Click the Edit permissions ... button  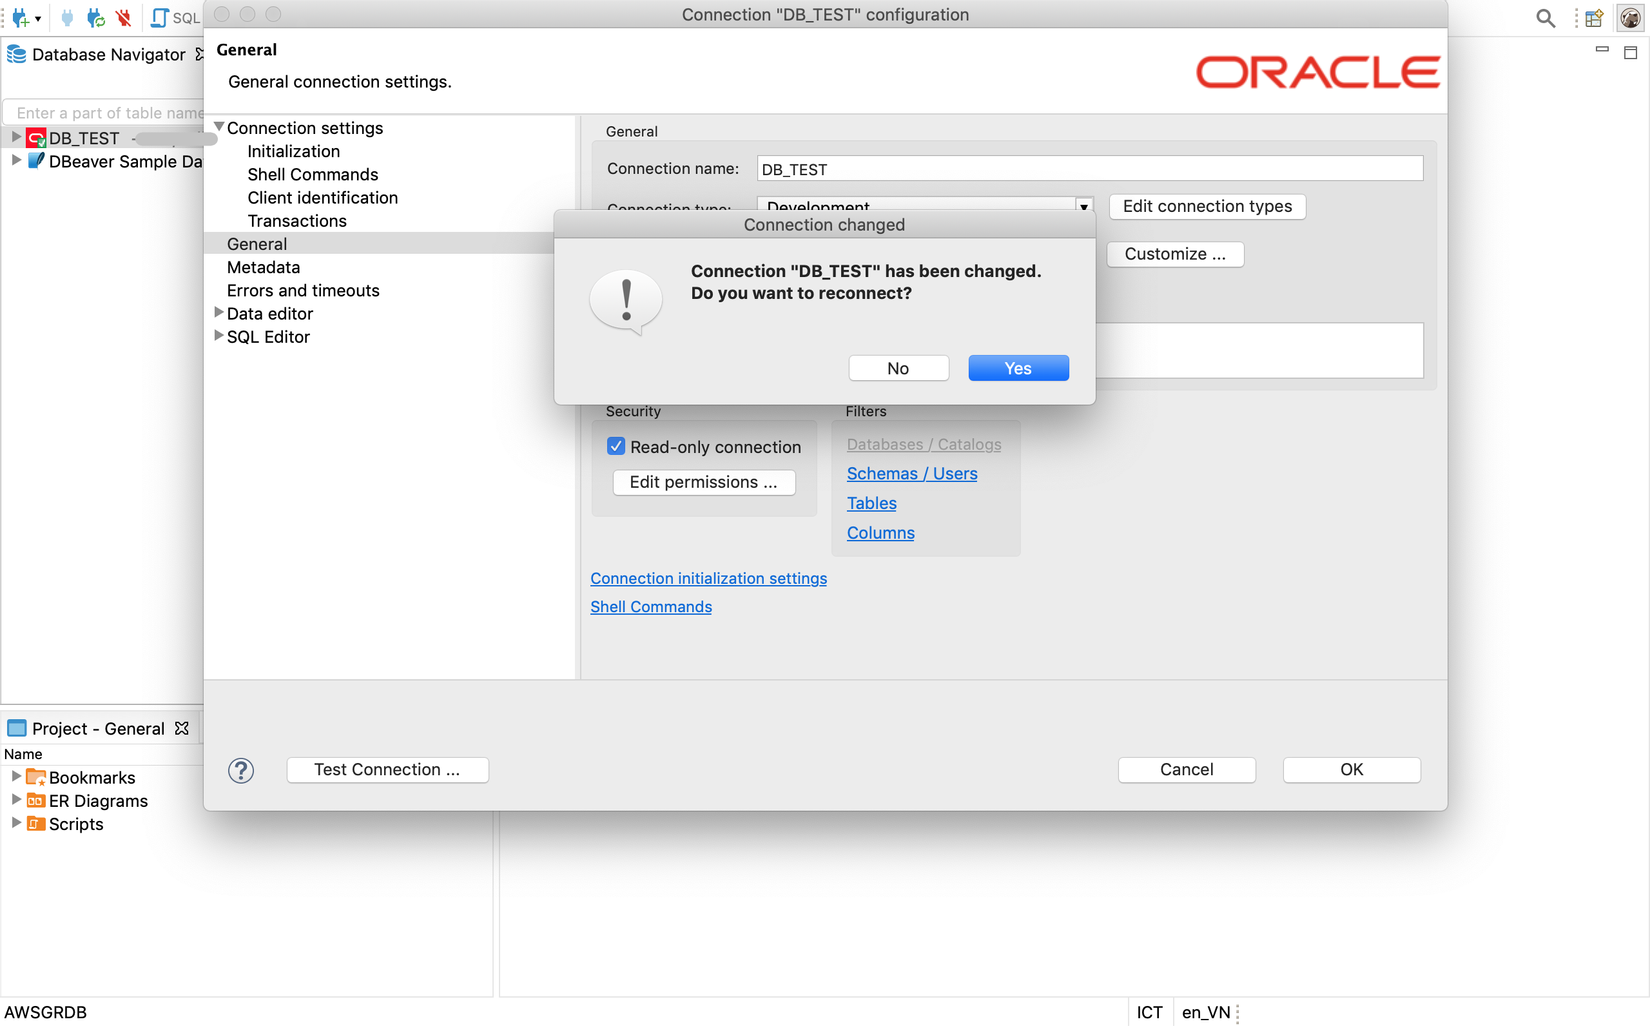pyautogui.click(x=703, y=482)
